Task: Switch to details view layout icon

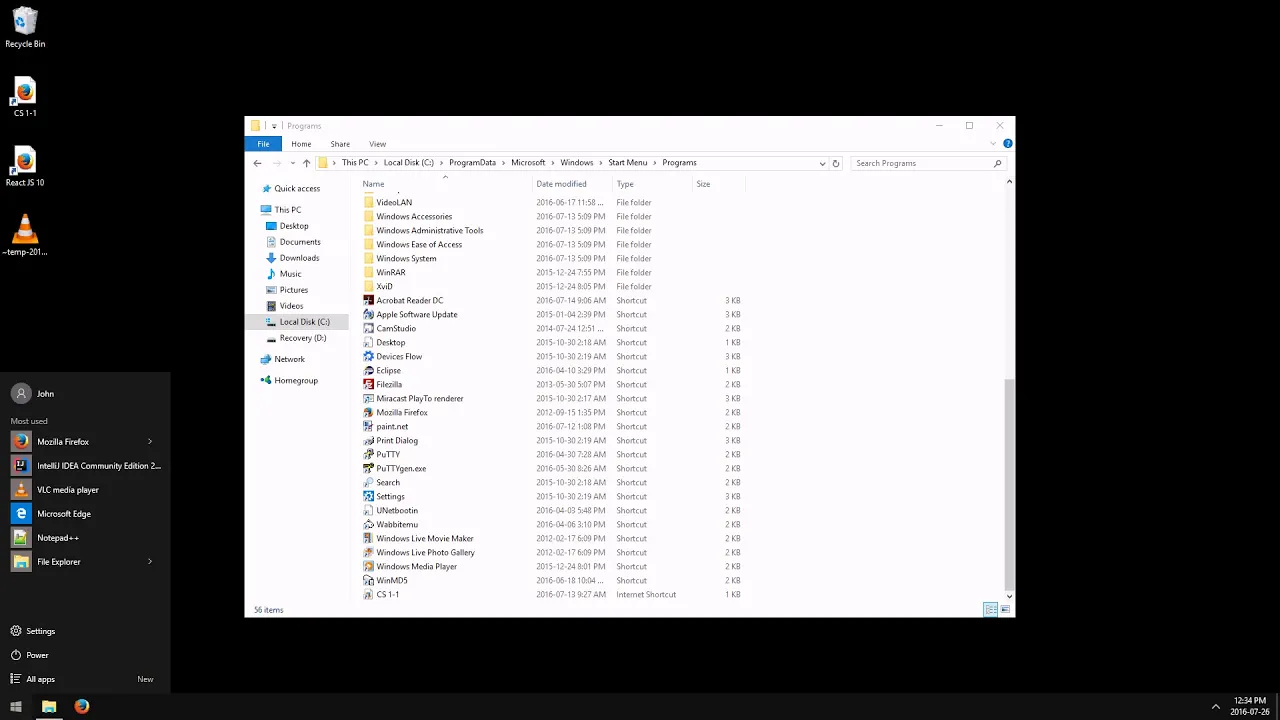Action: 990,610
